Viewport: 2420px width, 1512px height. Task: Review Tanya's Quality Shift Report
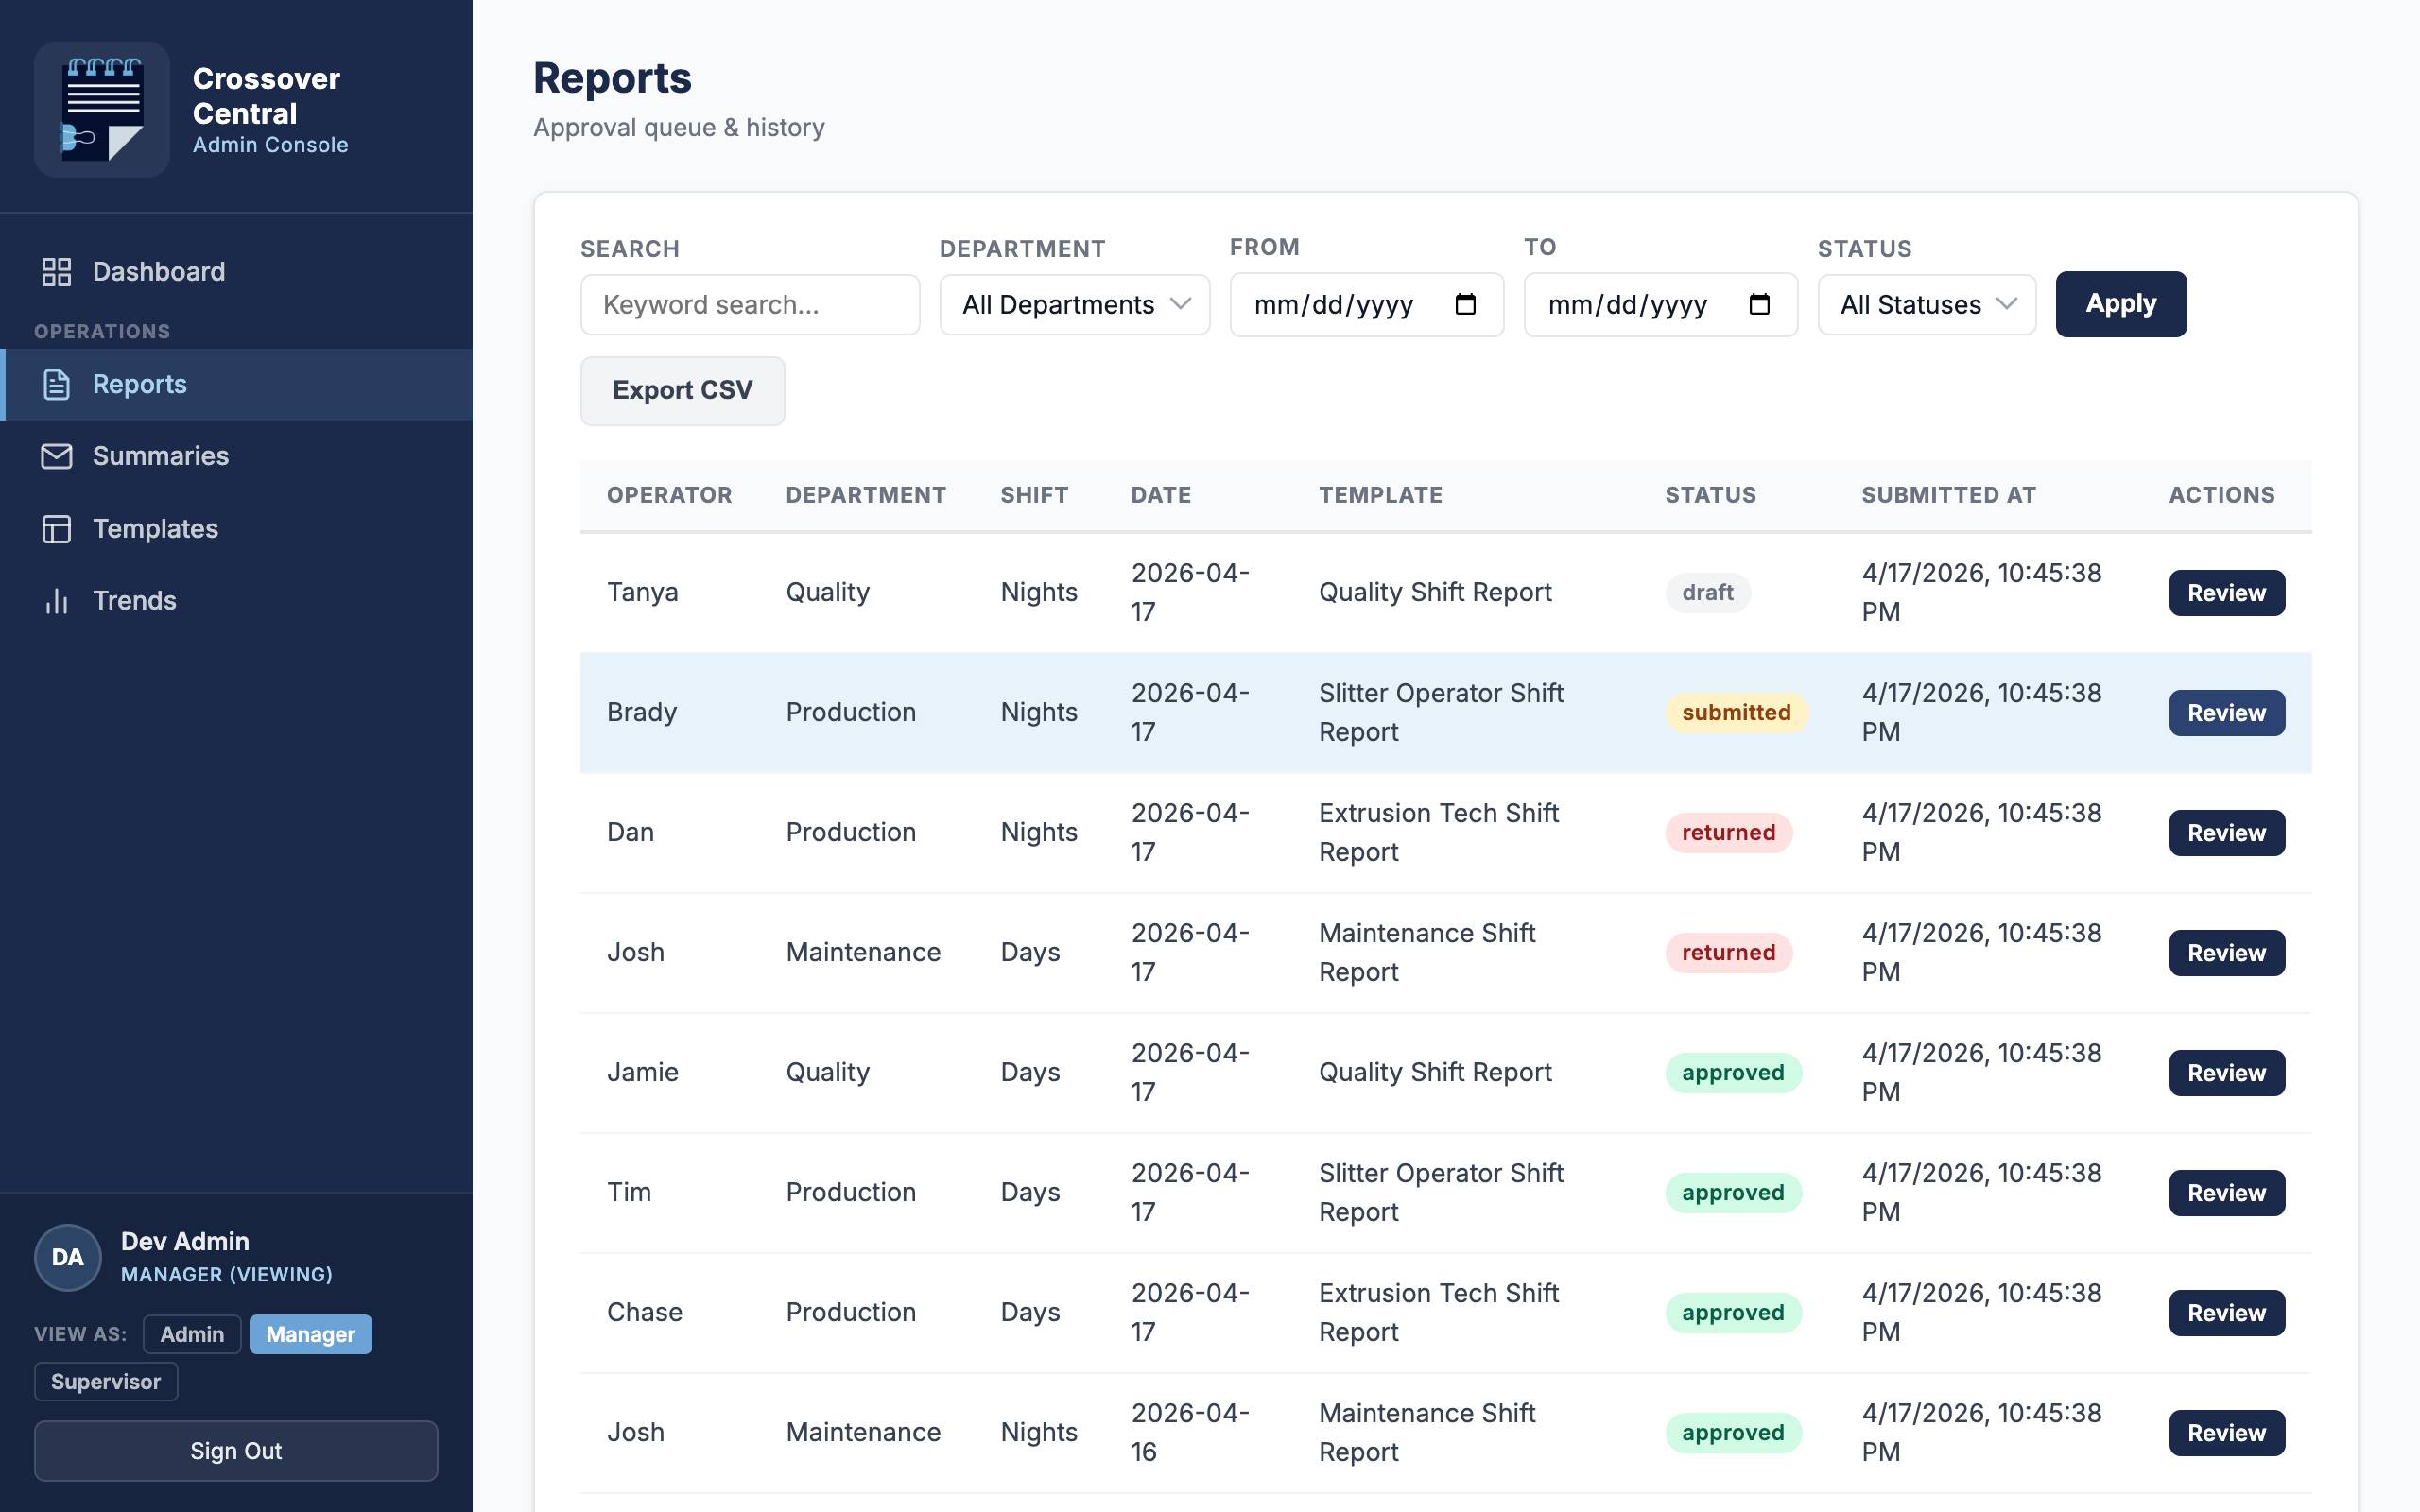tap(2227, 593)
